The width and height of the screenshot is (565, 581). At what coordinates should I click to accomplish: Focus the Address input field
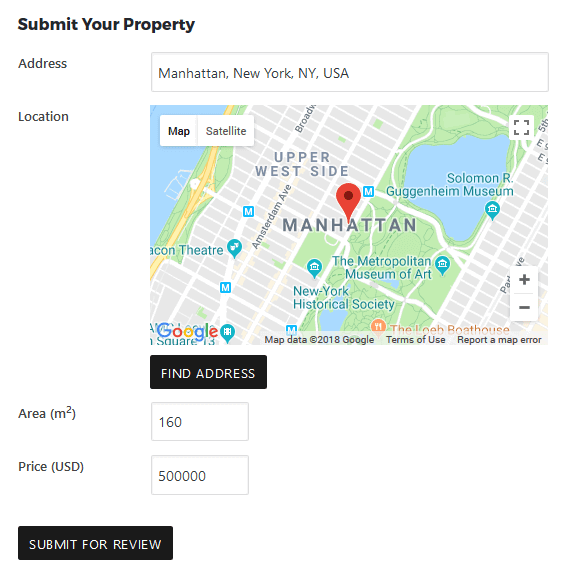(x=350, y=72)
